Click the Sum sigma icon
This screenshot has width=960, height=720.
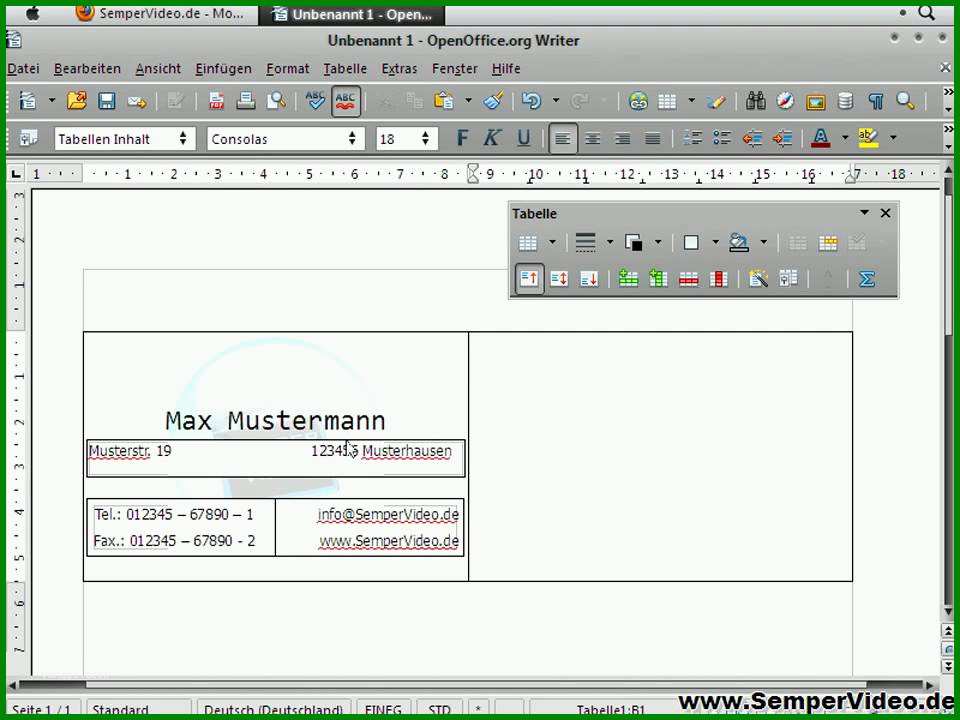click(x=866, y=279)
